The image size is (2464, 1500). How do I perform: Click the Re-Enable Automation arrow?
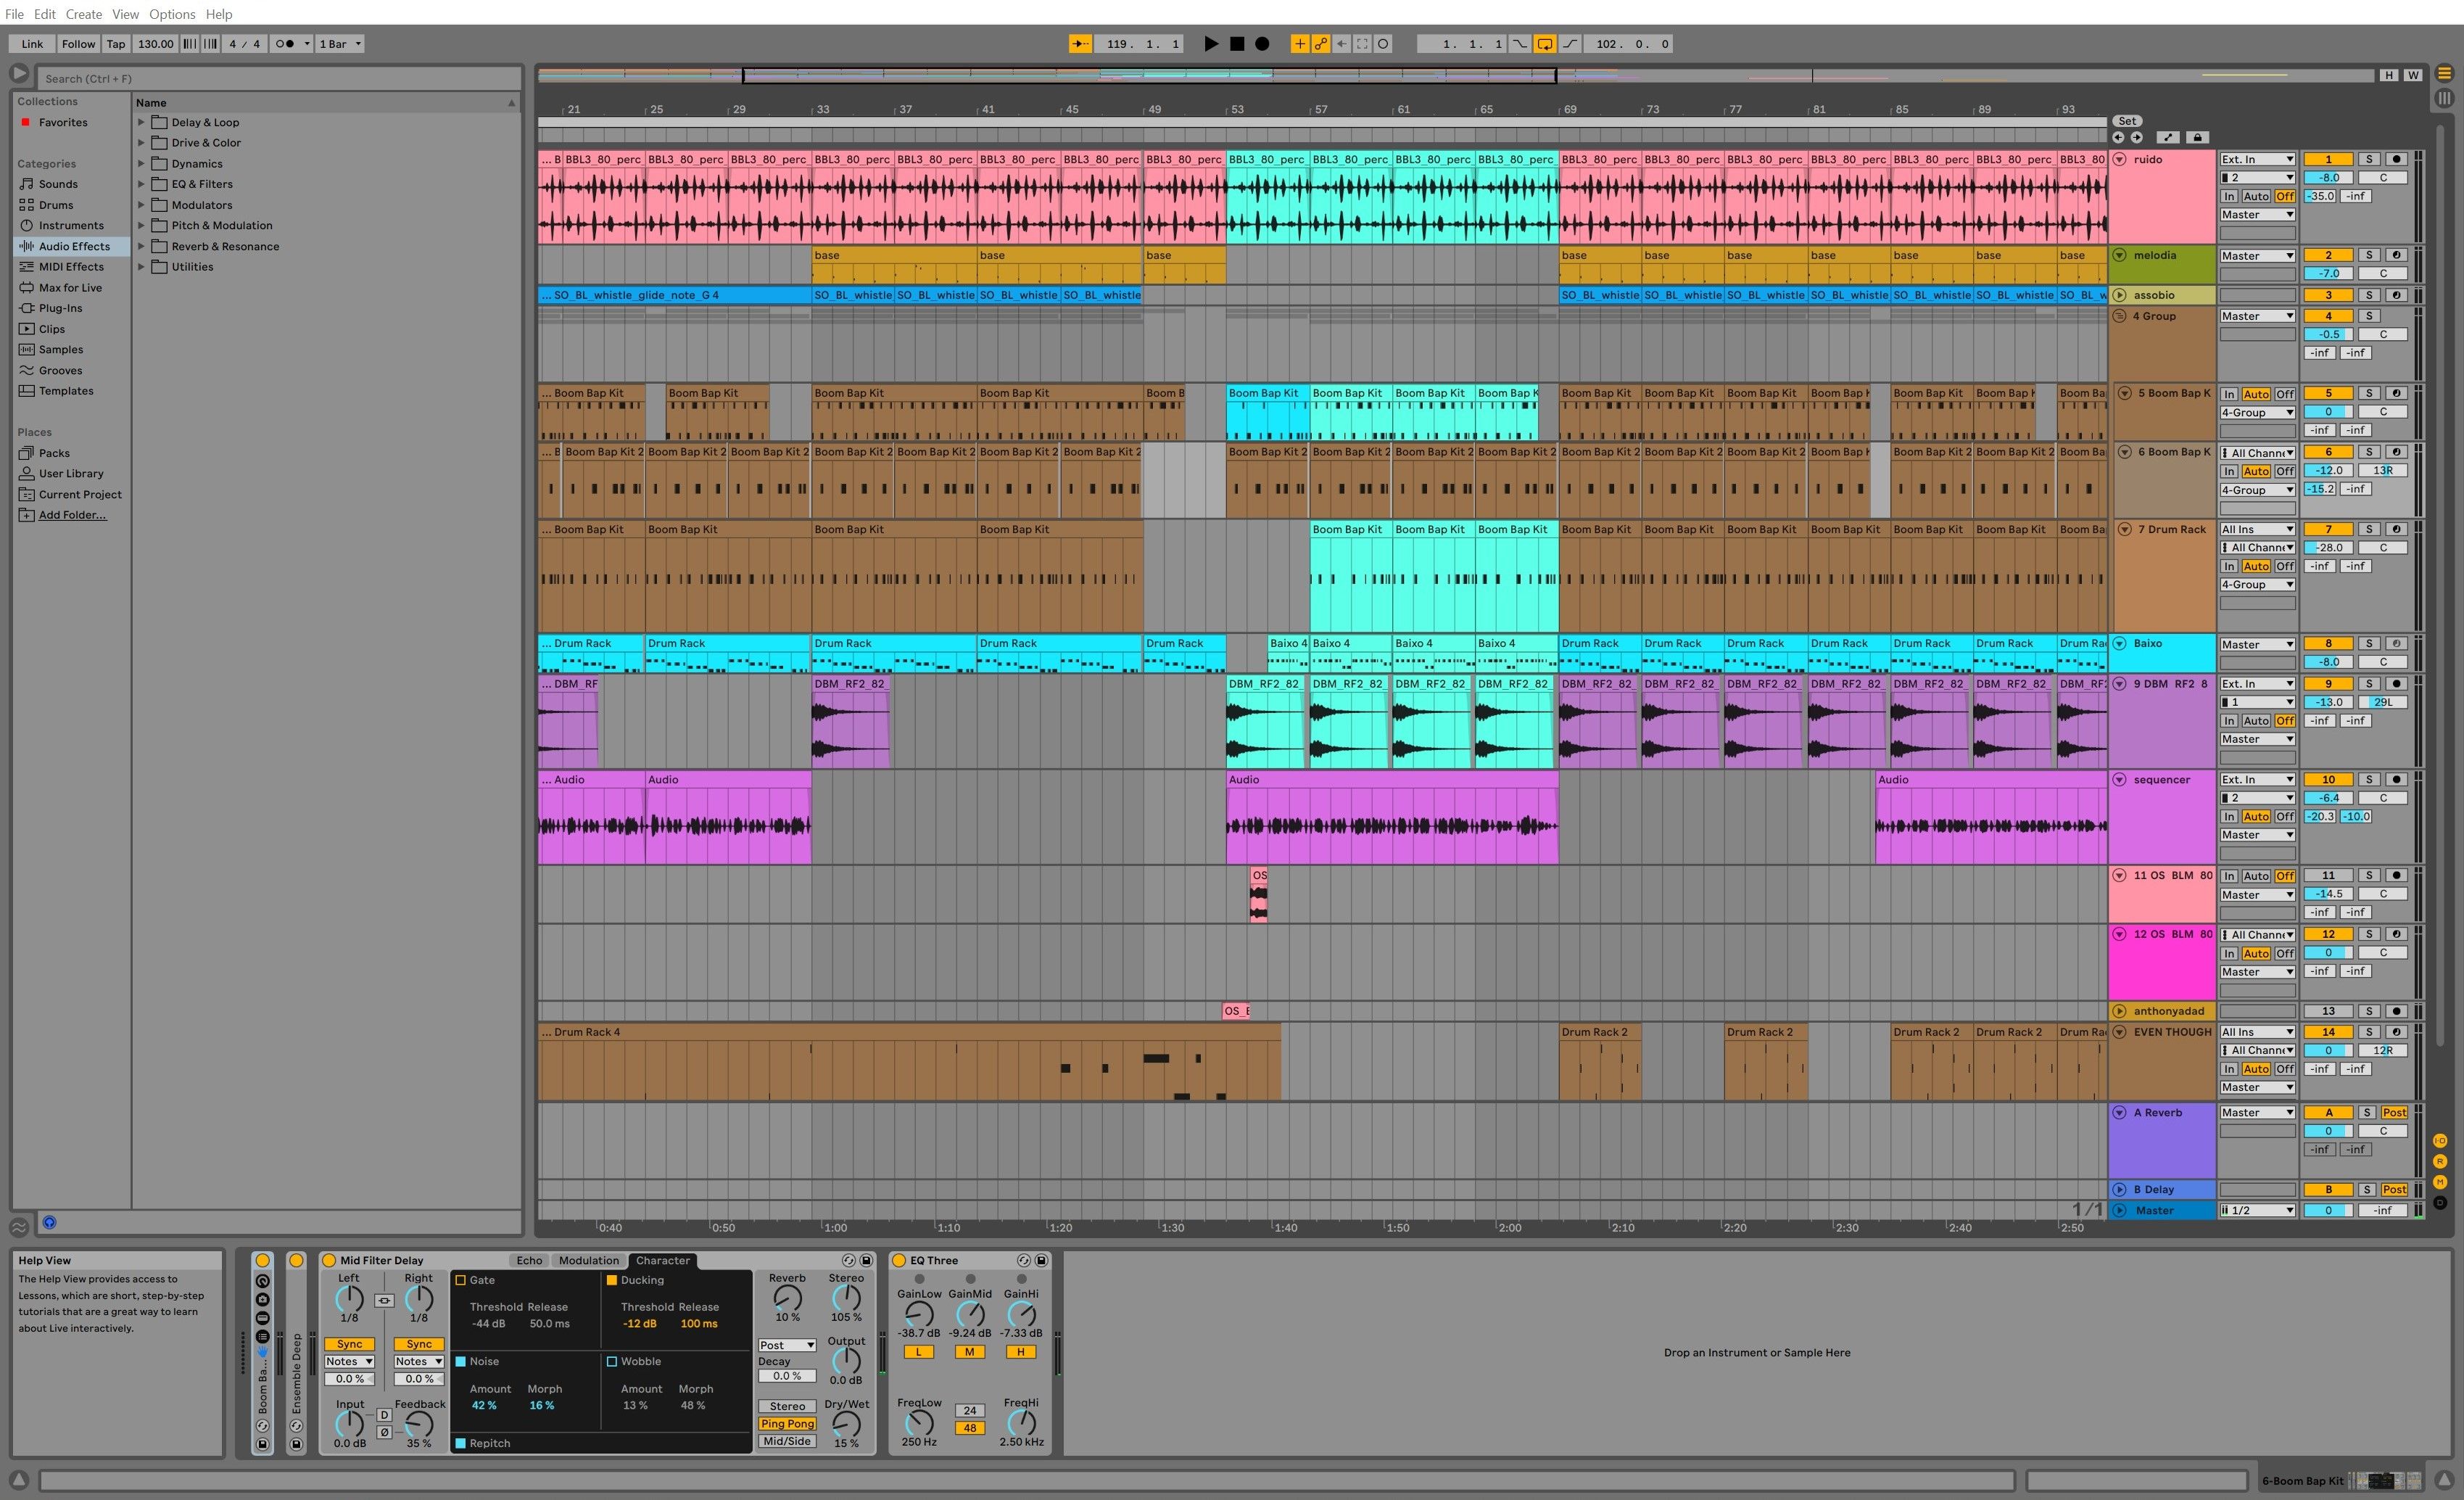(x=1342, y=44)
